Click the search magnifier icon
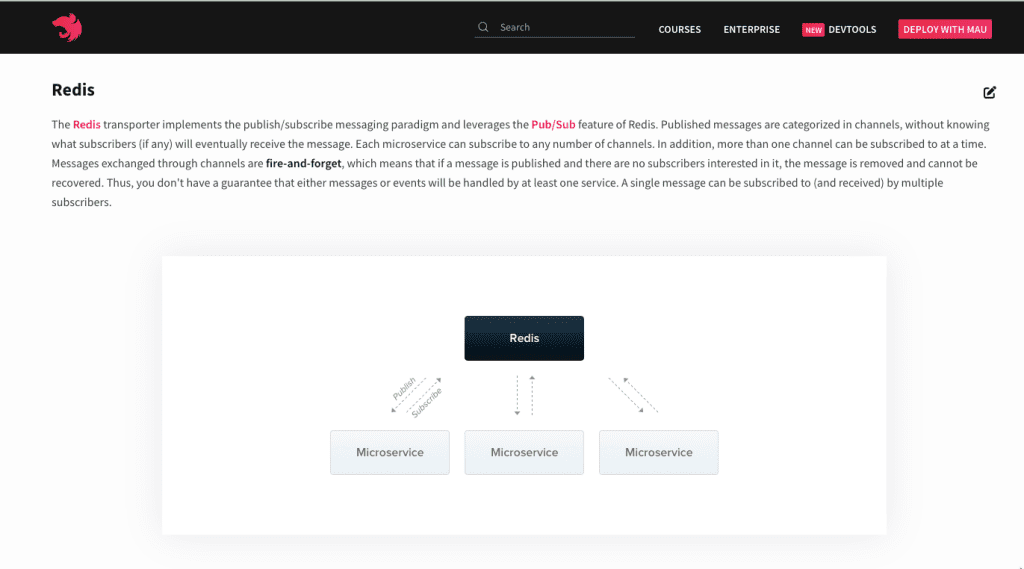The width and height of the screenshot is (1024, 569). [483, 27]
